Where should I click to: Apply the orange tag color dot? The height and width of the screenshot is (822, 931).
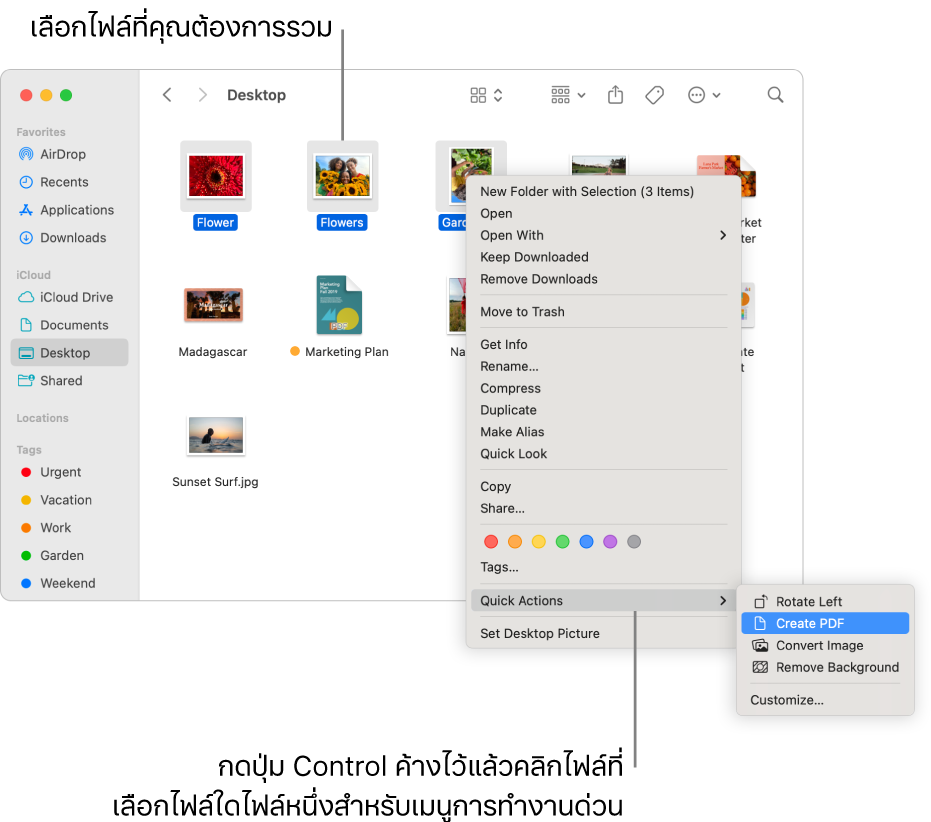tap(515, 542)
